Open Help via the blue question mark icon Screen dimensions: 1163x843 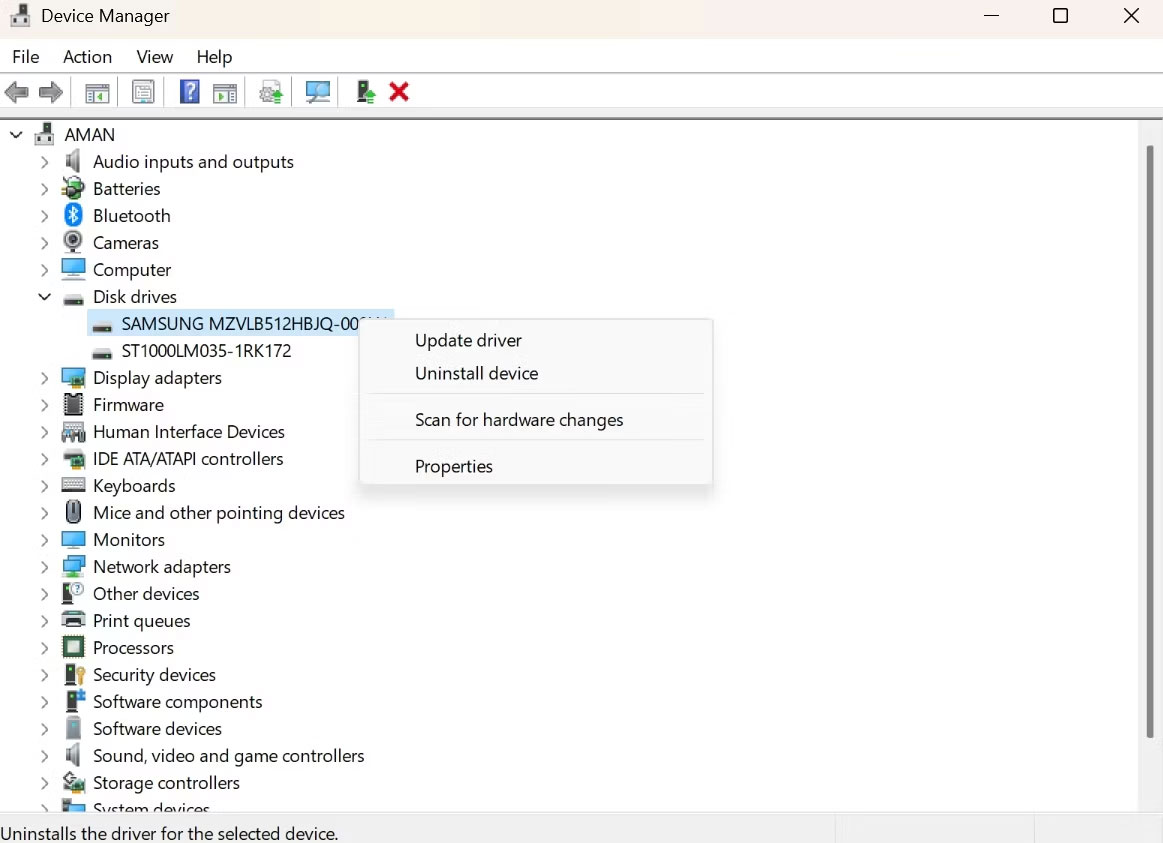tap(189, 91)
